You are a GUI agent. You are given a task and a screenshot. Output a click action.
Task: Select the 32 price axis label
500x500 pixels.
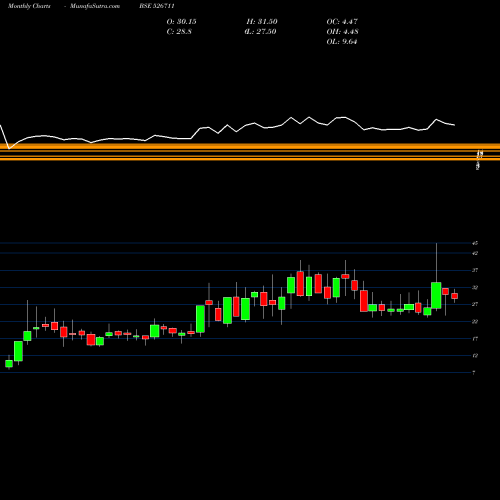(475, 287)
